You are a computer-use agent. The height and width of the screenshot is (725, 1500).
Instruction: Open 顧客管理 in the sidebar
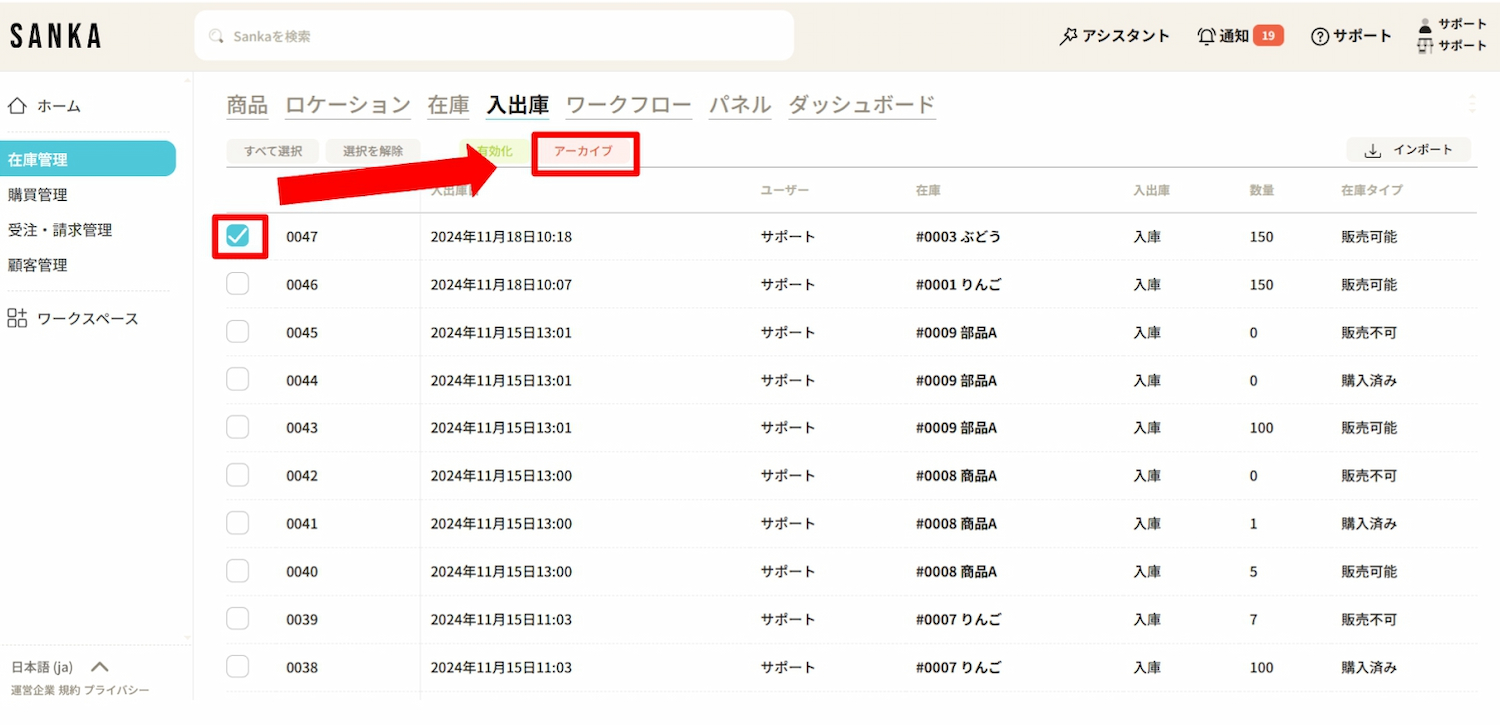coord(38,265)
